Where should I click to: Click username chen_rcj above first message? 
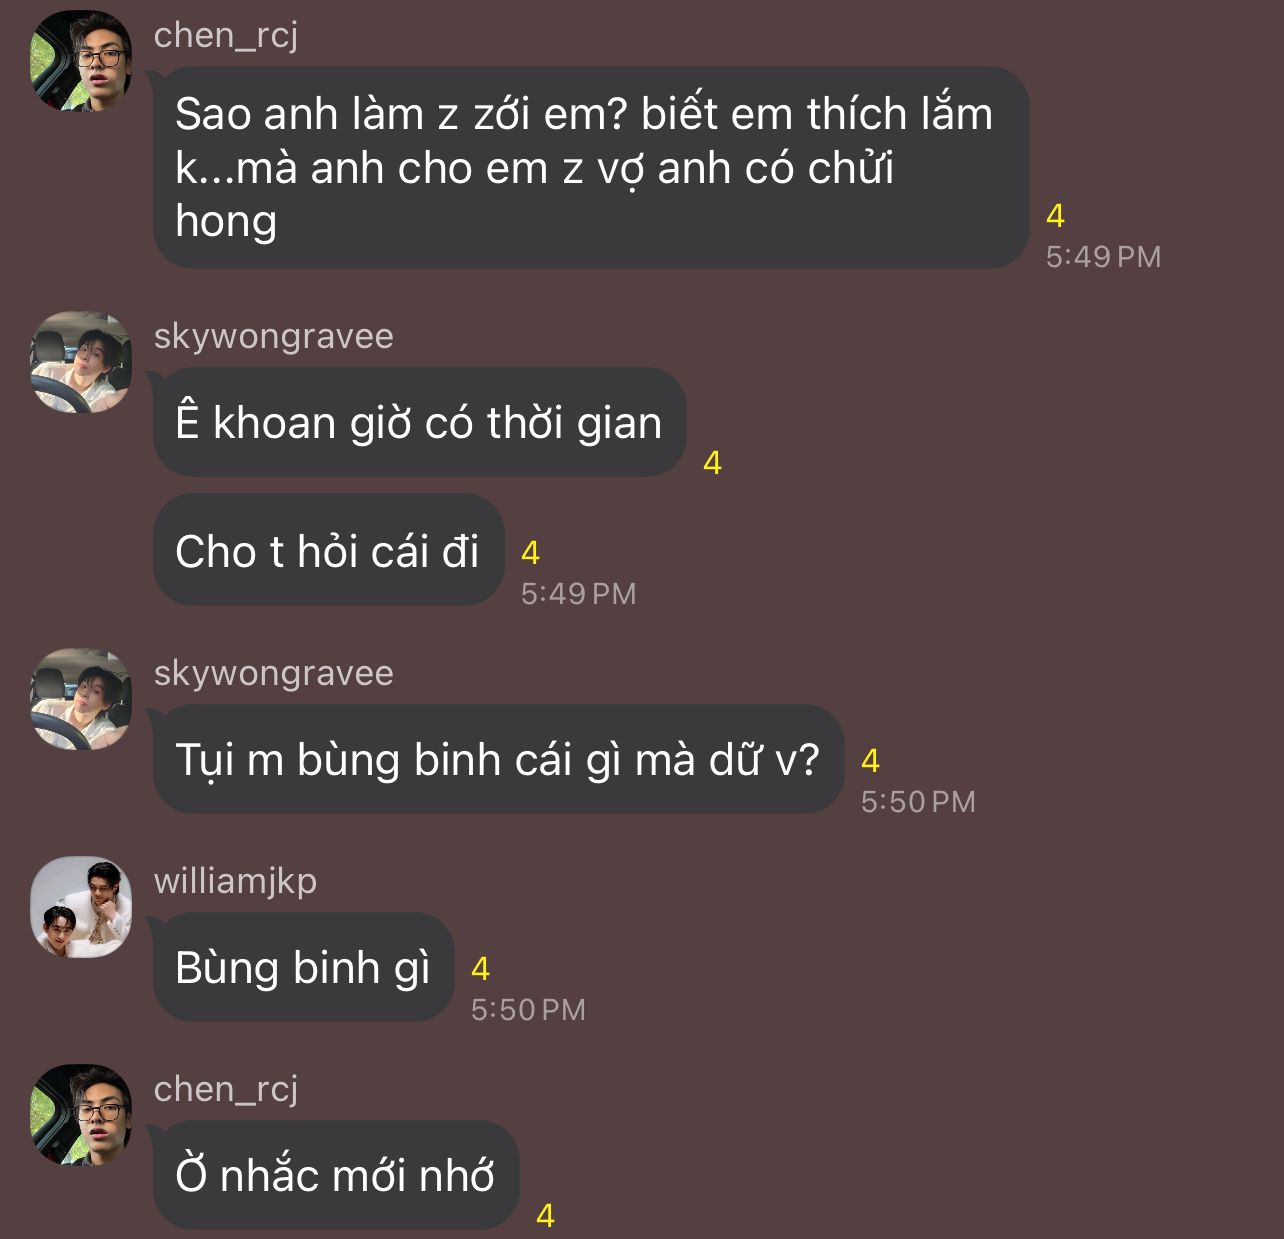coord(226,36)
